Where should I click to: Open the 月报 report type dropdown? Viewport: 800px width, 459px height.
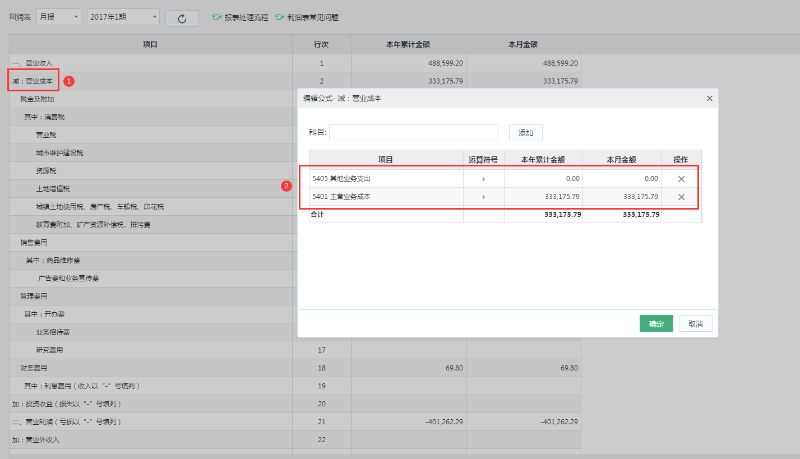click(59, 18)
